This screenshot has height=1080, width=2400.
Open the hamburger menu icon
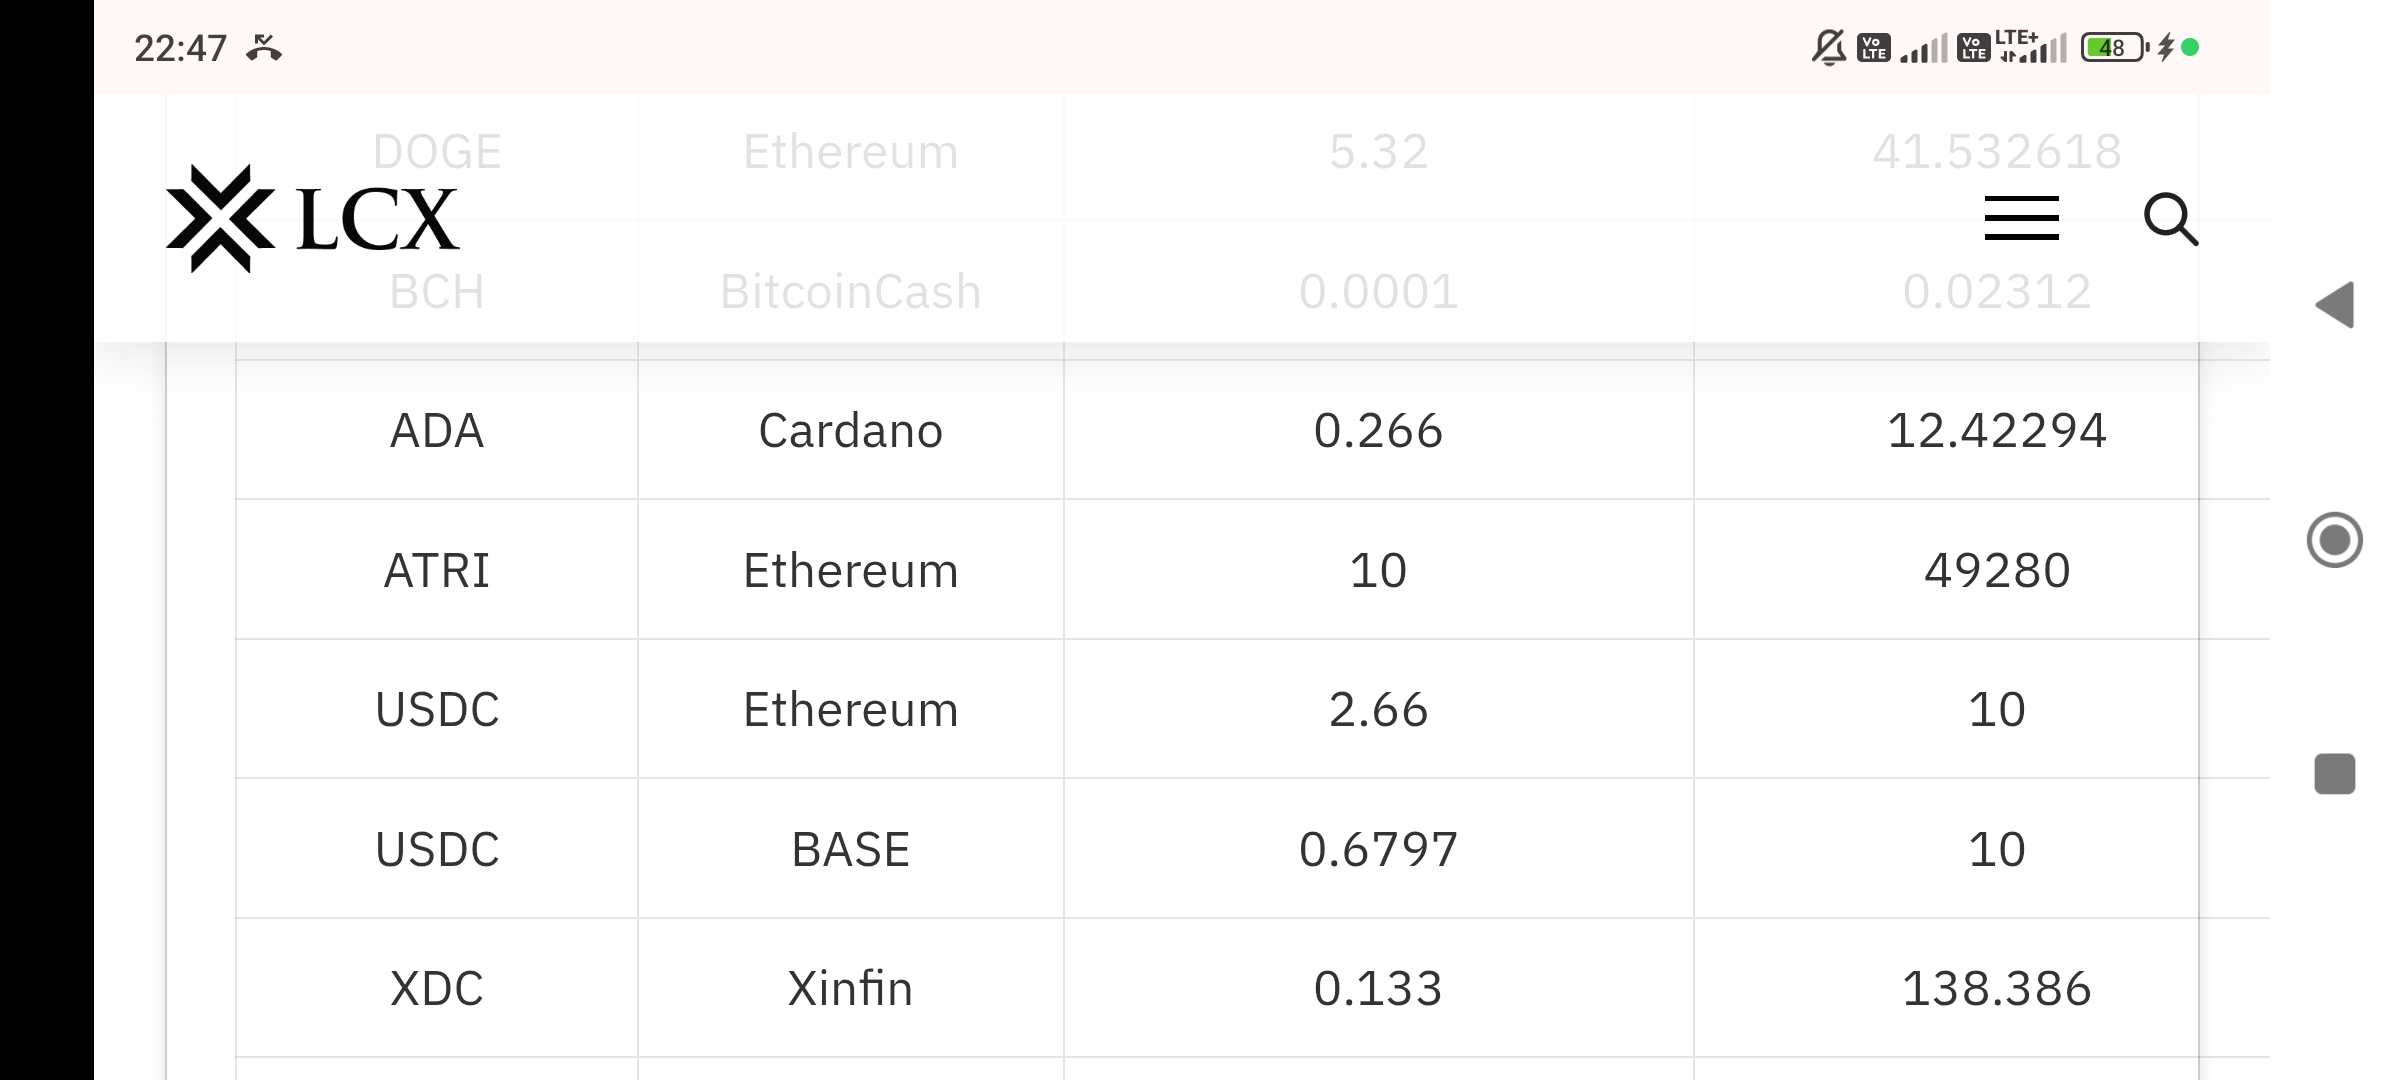2021,218
